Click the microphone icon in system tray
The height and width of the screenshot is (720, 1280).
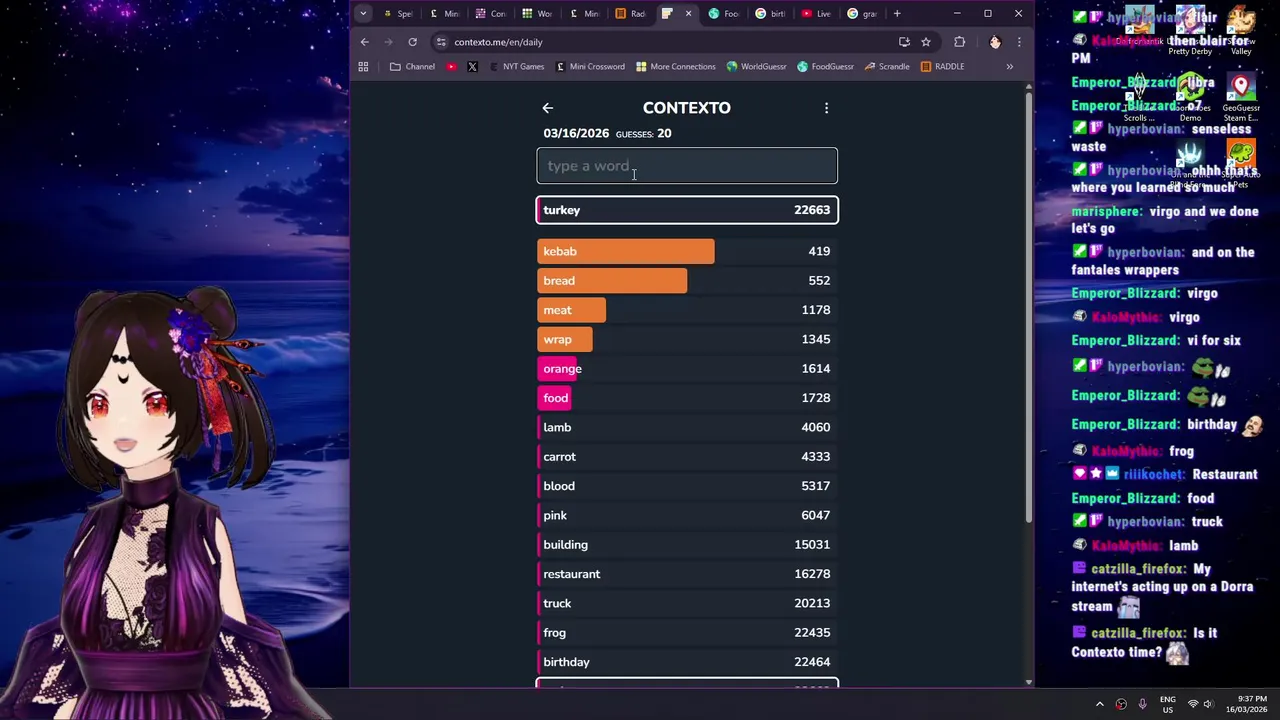point(1142,704)
